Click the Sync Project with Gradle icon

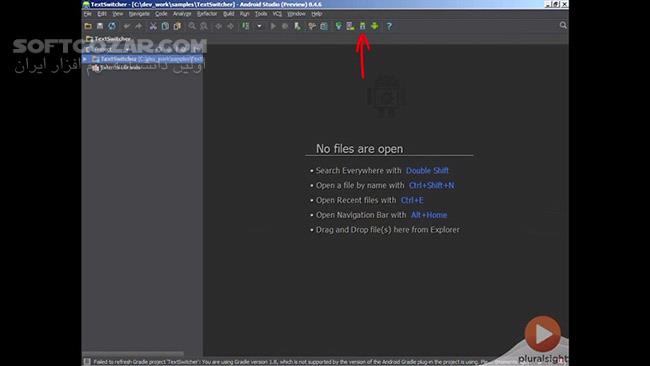coord(339,26)
